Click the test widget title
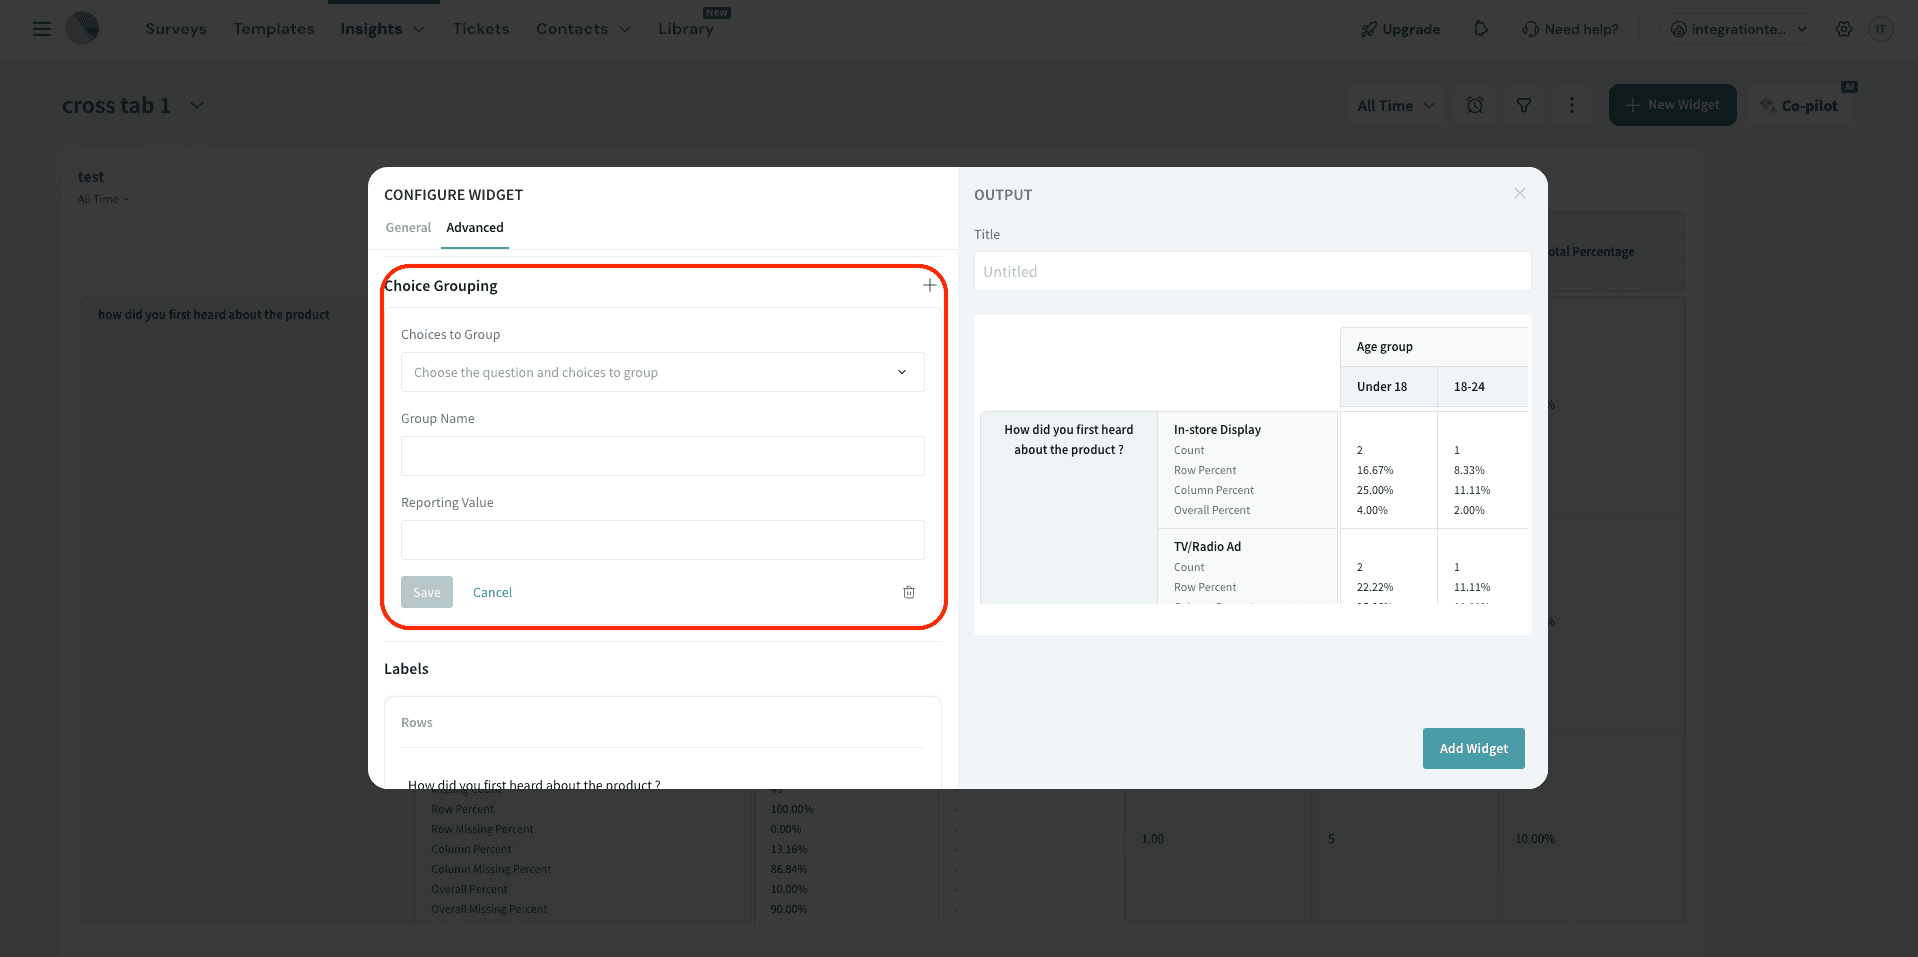1918x957 pixels. [x=91, y=177]
